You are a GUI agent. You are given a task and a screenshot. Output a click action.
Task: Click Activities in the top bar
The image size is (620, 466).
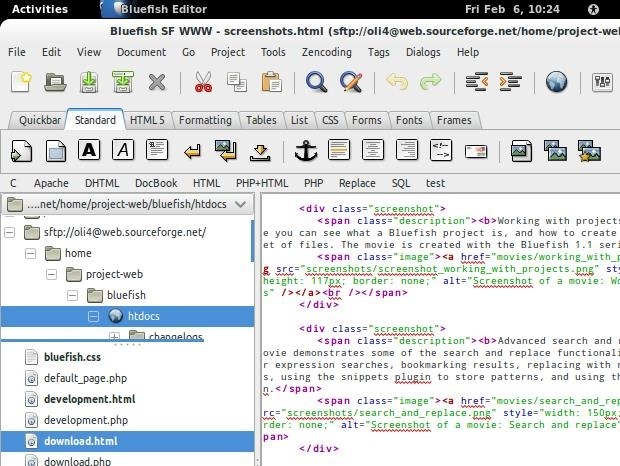point(40,9)
